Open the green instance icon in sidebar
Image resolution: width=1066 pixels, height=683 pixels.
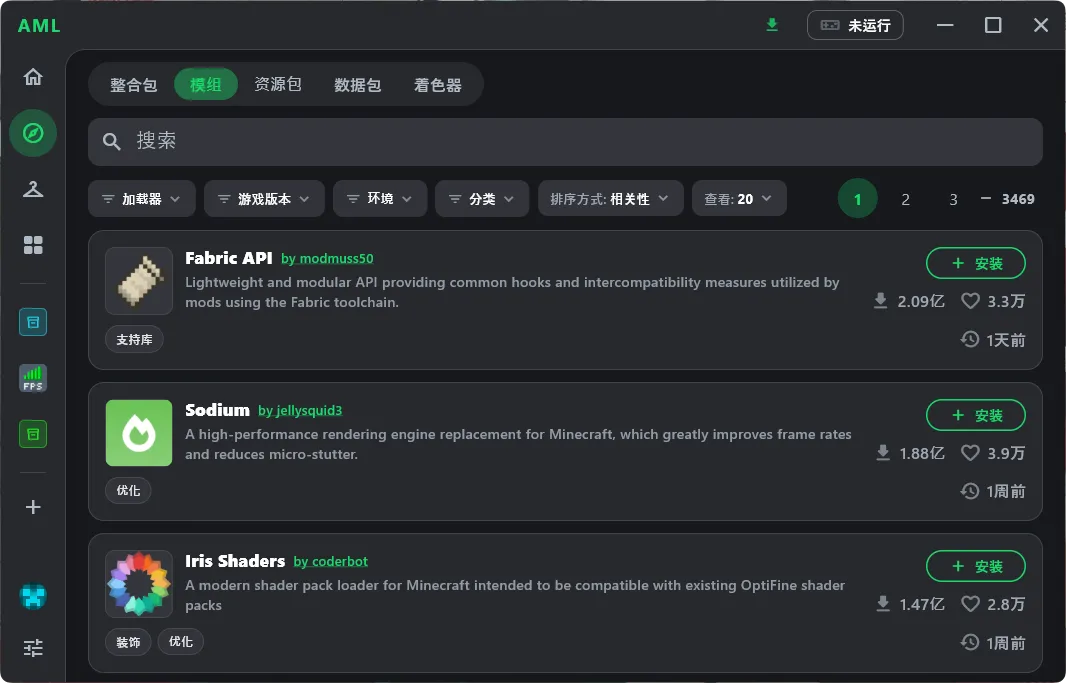tap(33, 434)
